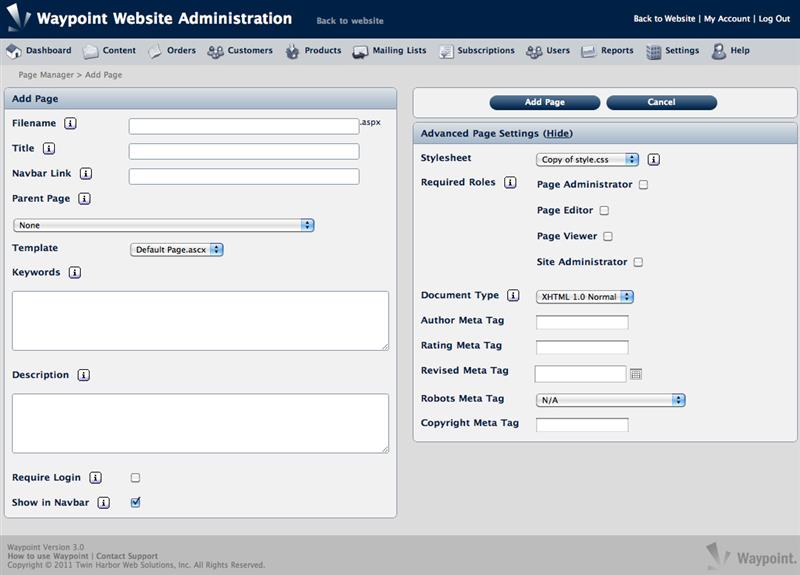800x575 pixels.
Task: Check the Page Editor role
Action: [605, 210]
